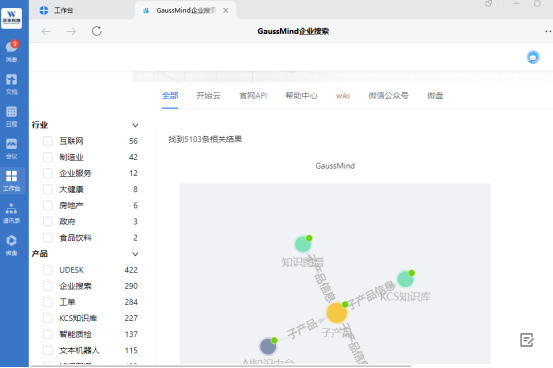Check the 智能质检 product filter

pyautogui.click(x=48, y=334)
